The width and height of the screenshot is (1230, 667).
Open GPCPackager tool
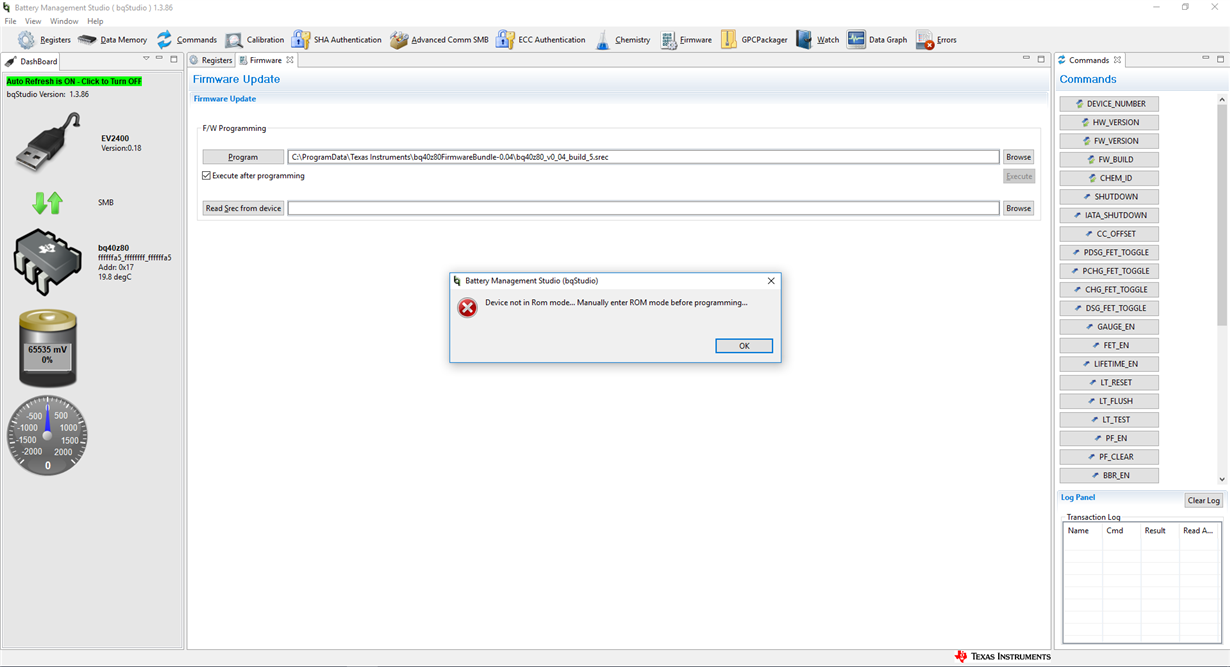coord(754,40)
